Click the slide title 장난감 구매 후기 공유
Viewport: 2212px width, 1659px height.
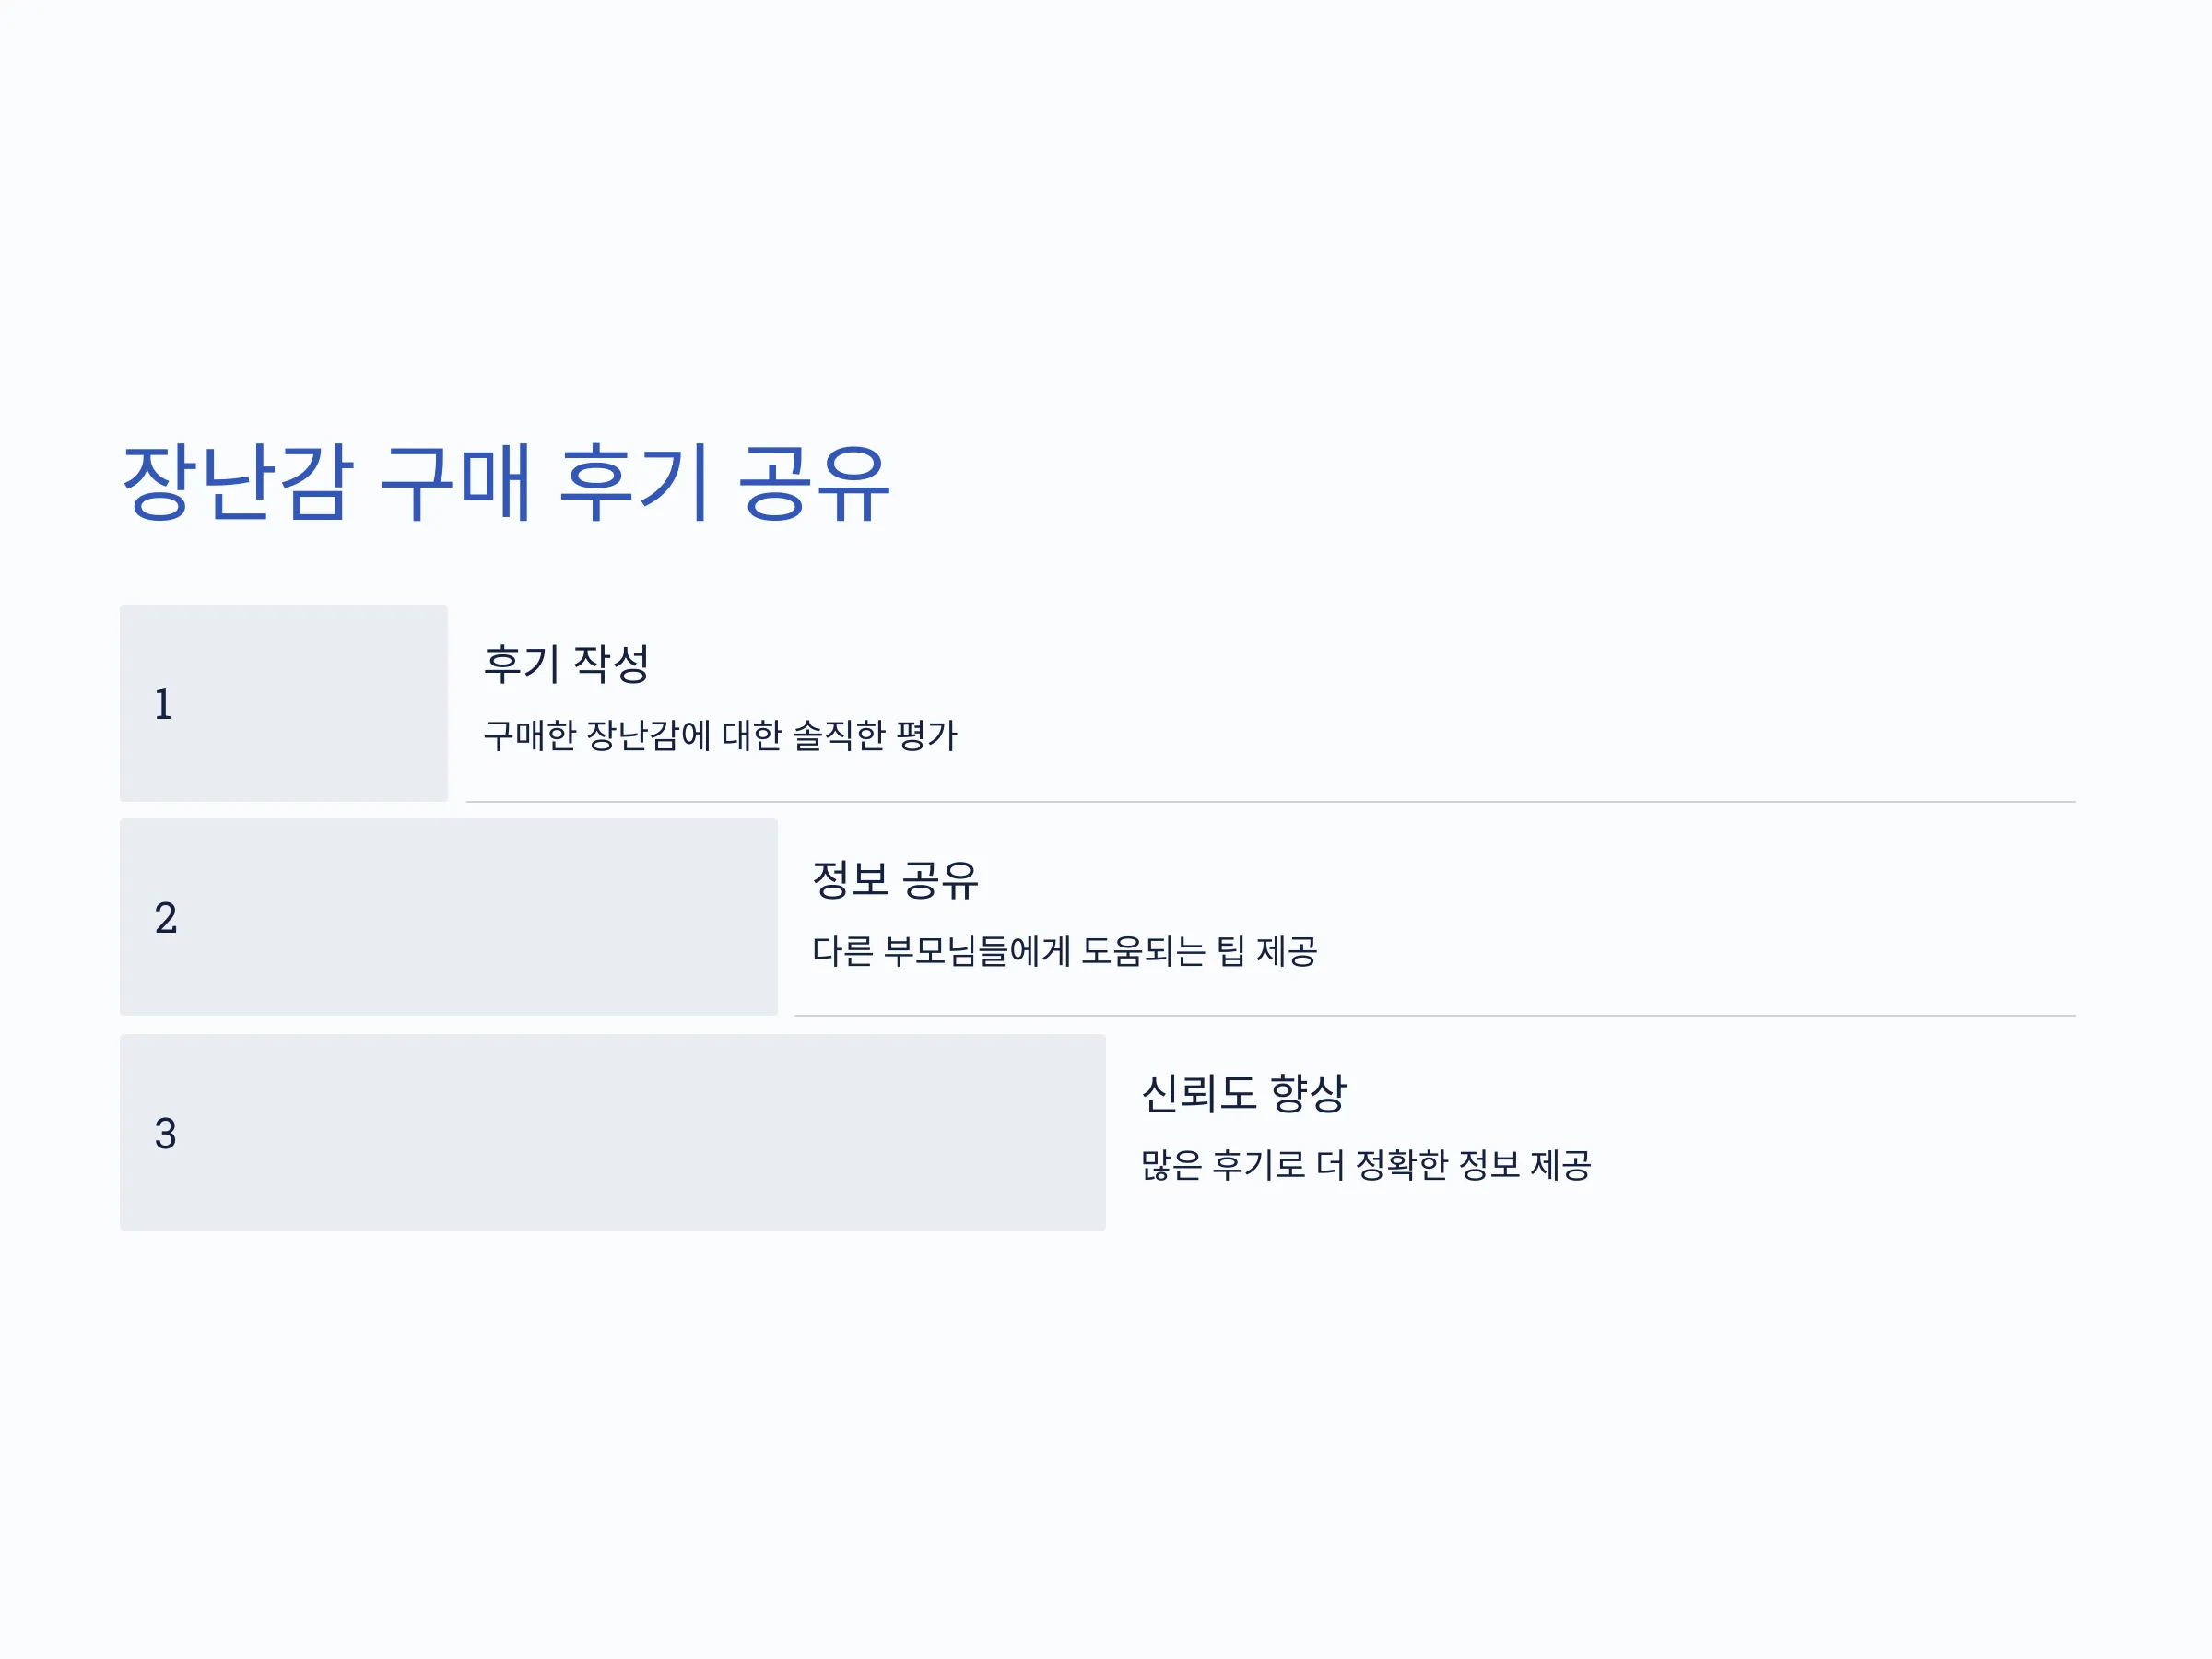506,484
